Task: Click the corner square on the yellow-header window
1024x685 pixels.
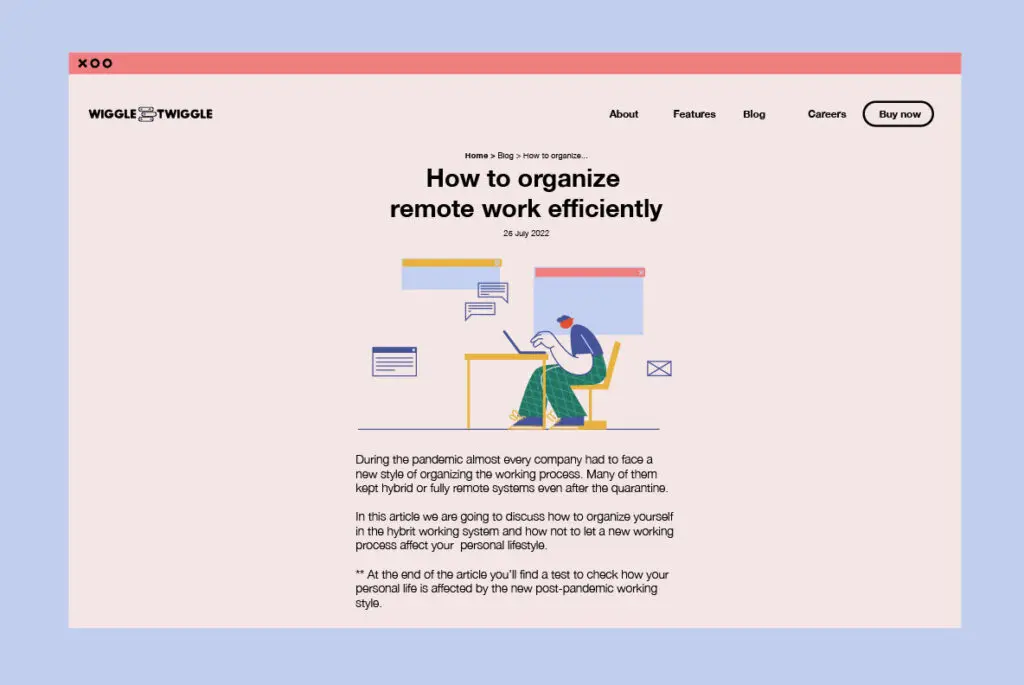Action: (496, 263)
